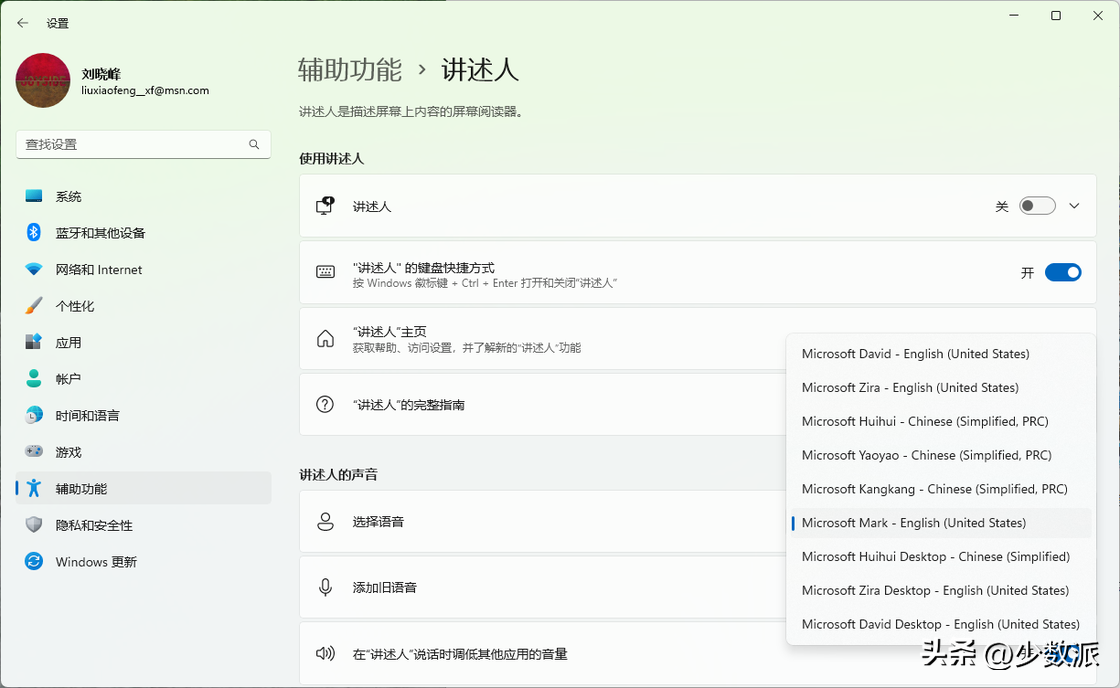Select Microsoft David - English (United States) voice
Screen dimensions: 1120x688
tap(915, 354)
